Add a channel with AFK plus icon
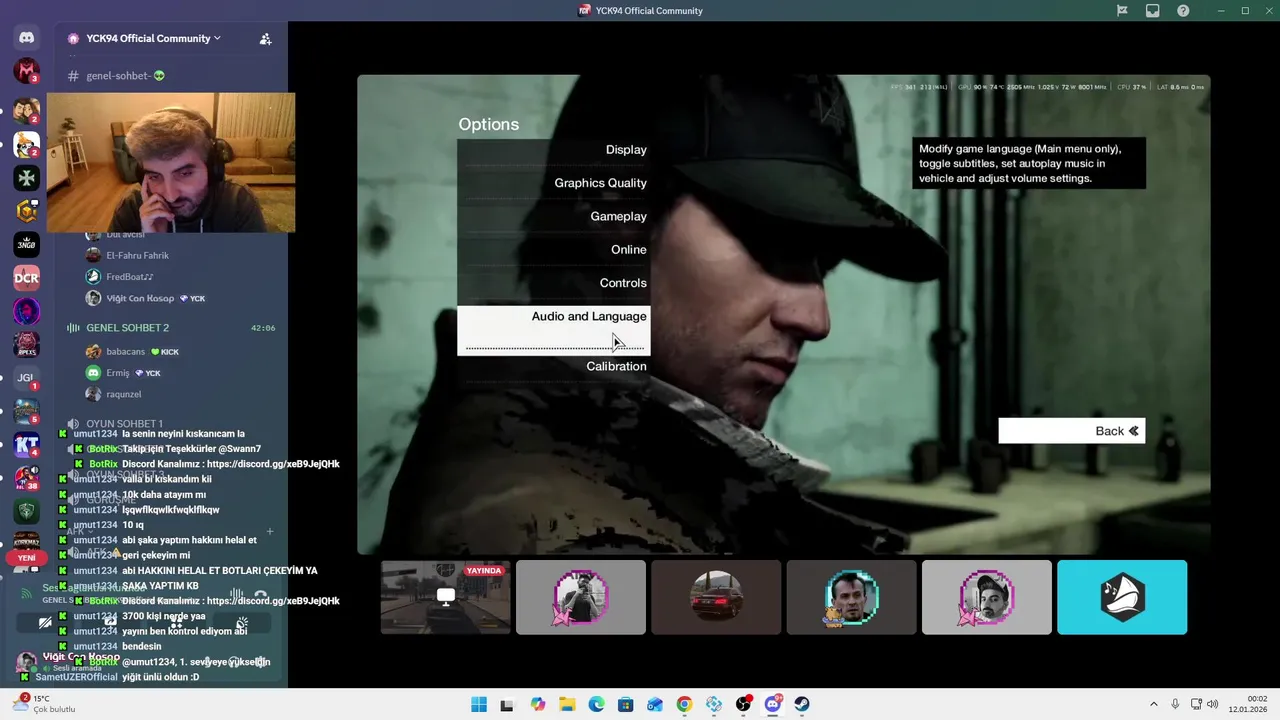This screenshot has height=720, width=1280. (269, 531)
